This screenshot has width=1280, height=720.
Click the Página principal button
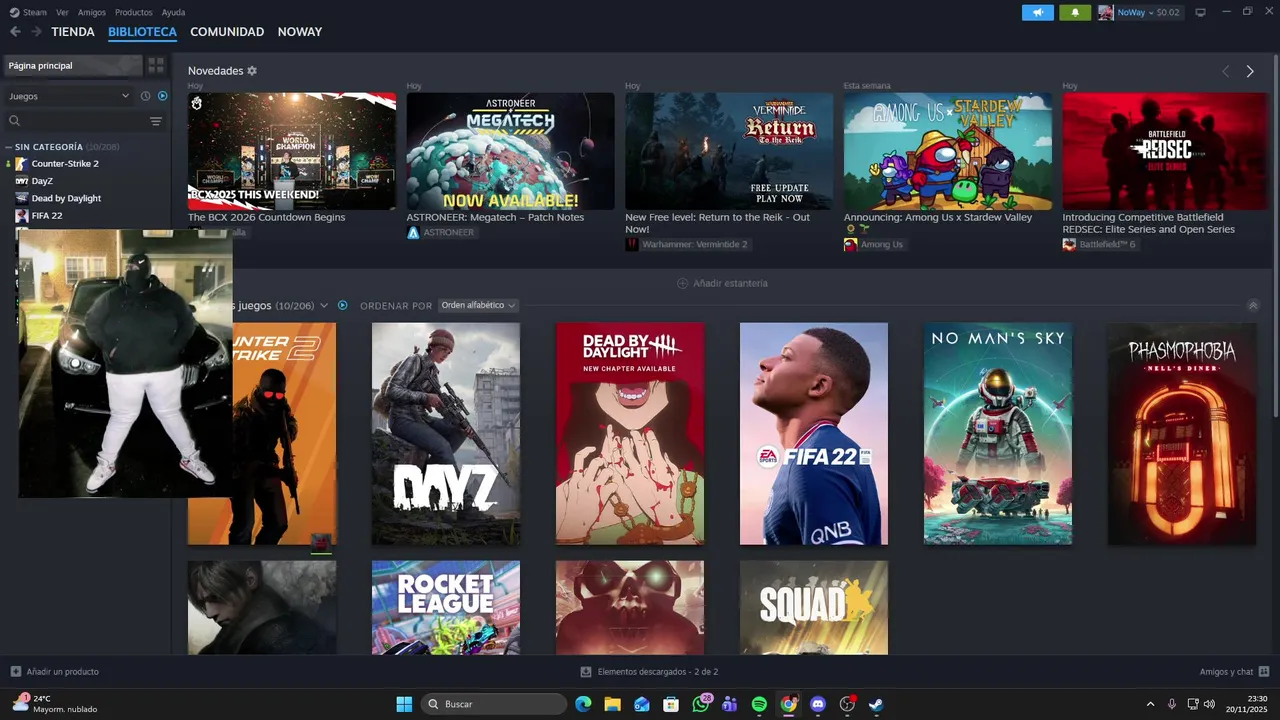tap(73, 66)
